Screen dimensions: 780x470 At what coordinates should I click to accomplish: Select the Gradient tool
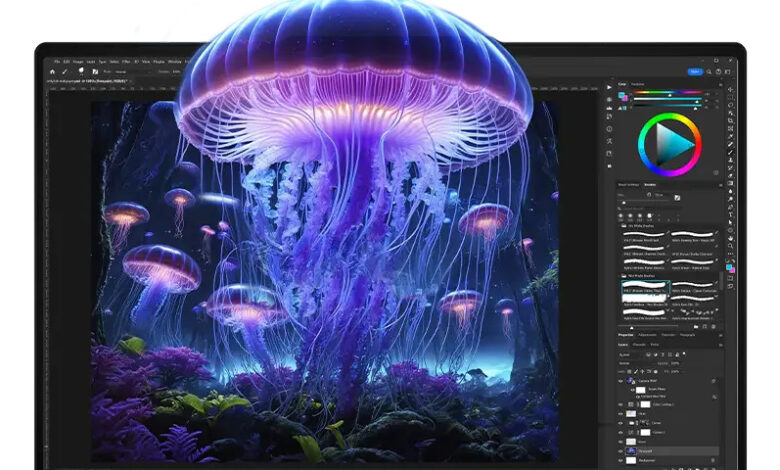730,183
